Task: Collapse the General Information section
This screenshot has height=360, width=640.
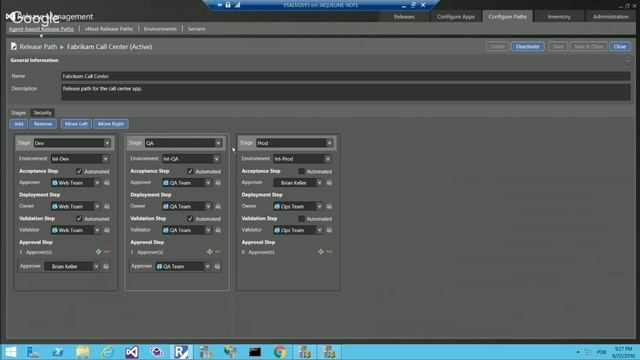Action: tap(628, 61)
